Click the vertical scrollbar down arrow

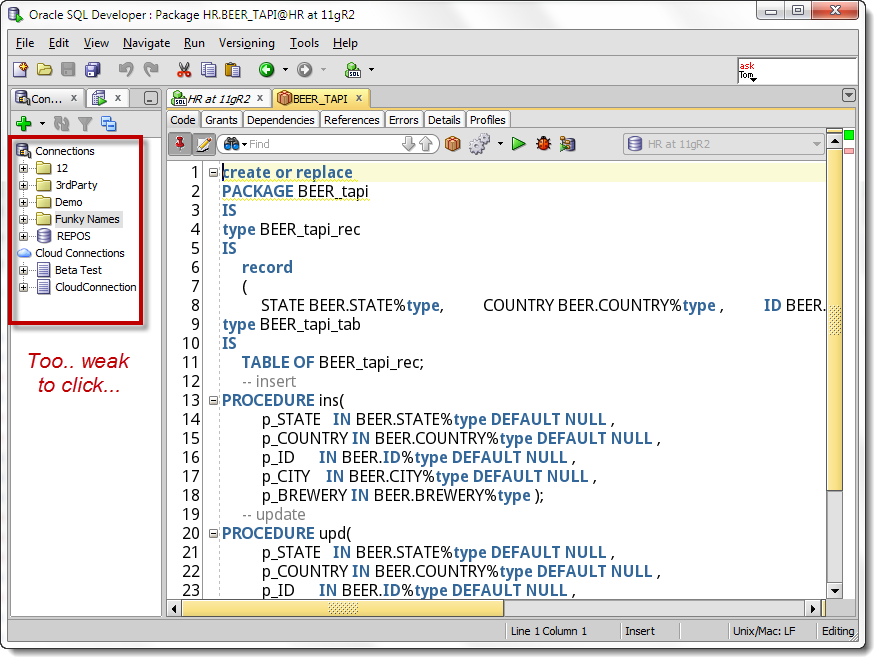click(x=835, y=590)
